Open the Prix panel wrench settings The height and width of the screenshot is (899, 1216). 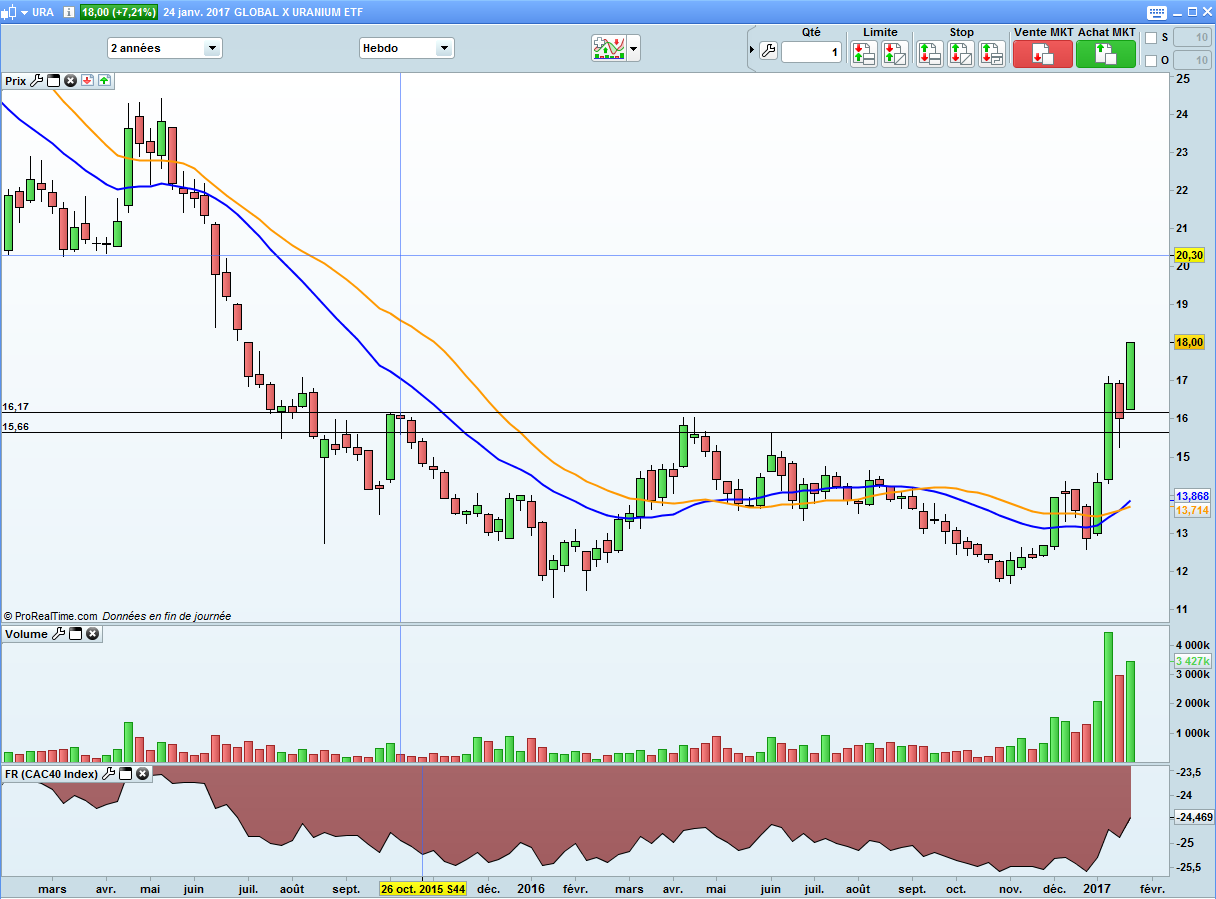(x=37, y=81)
